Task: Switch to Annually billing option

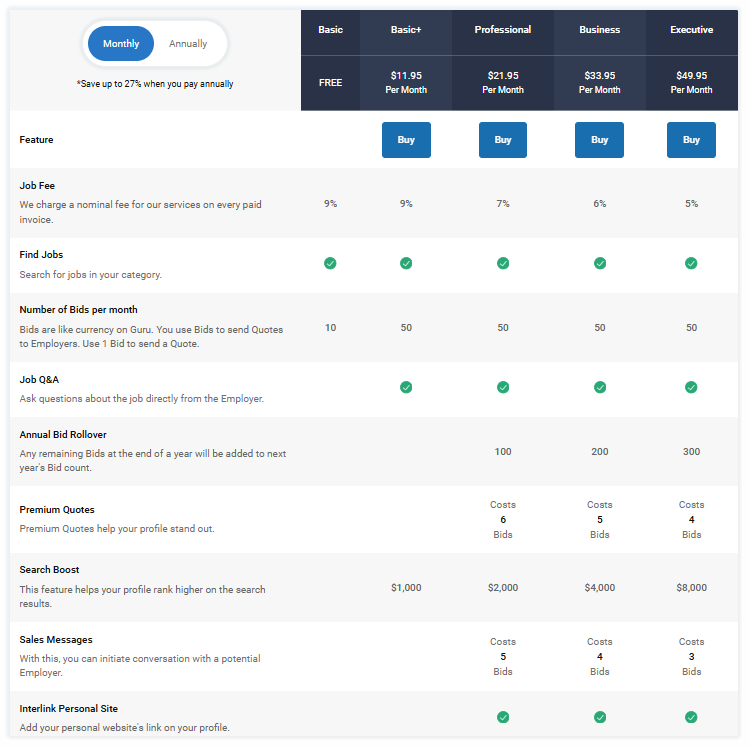Action: (x=188, y=44)
